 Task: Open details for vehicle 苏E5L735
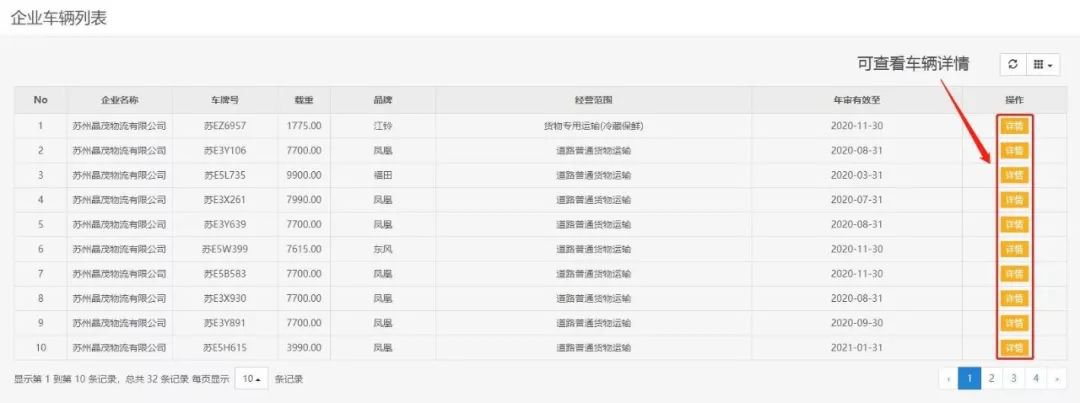[x=1014, y=176]
